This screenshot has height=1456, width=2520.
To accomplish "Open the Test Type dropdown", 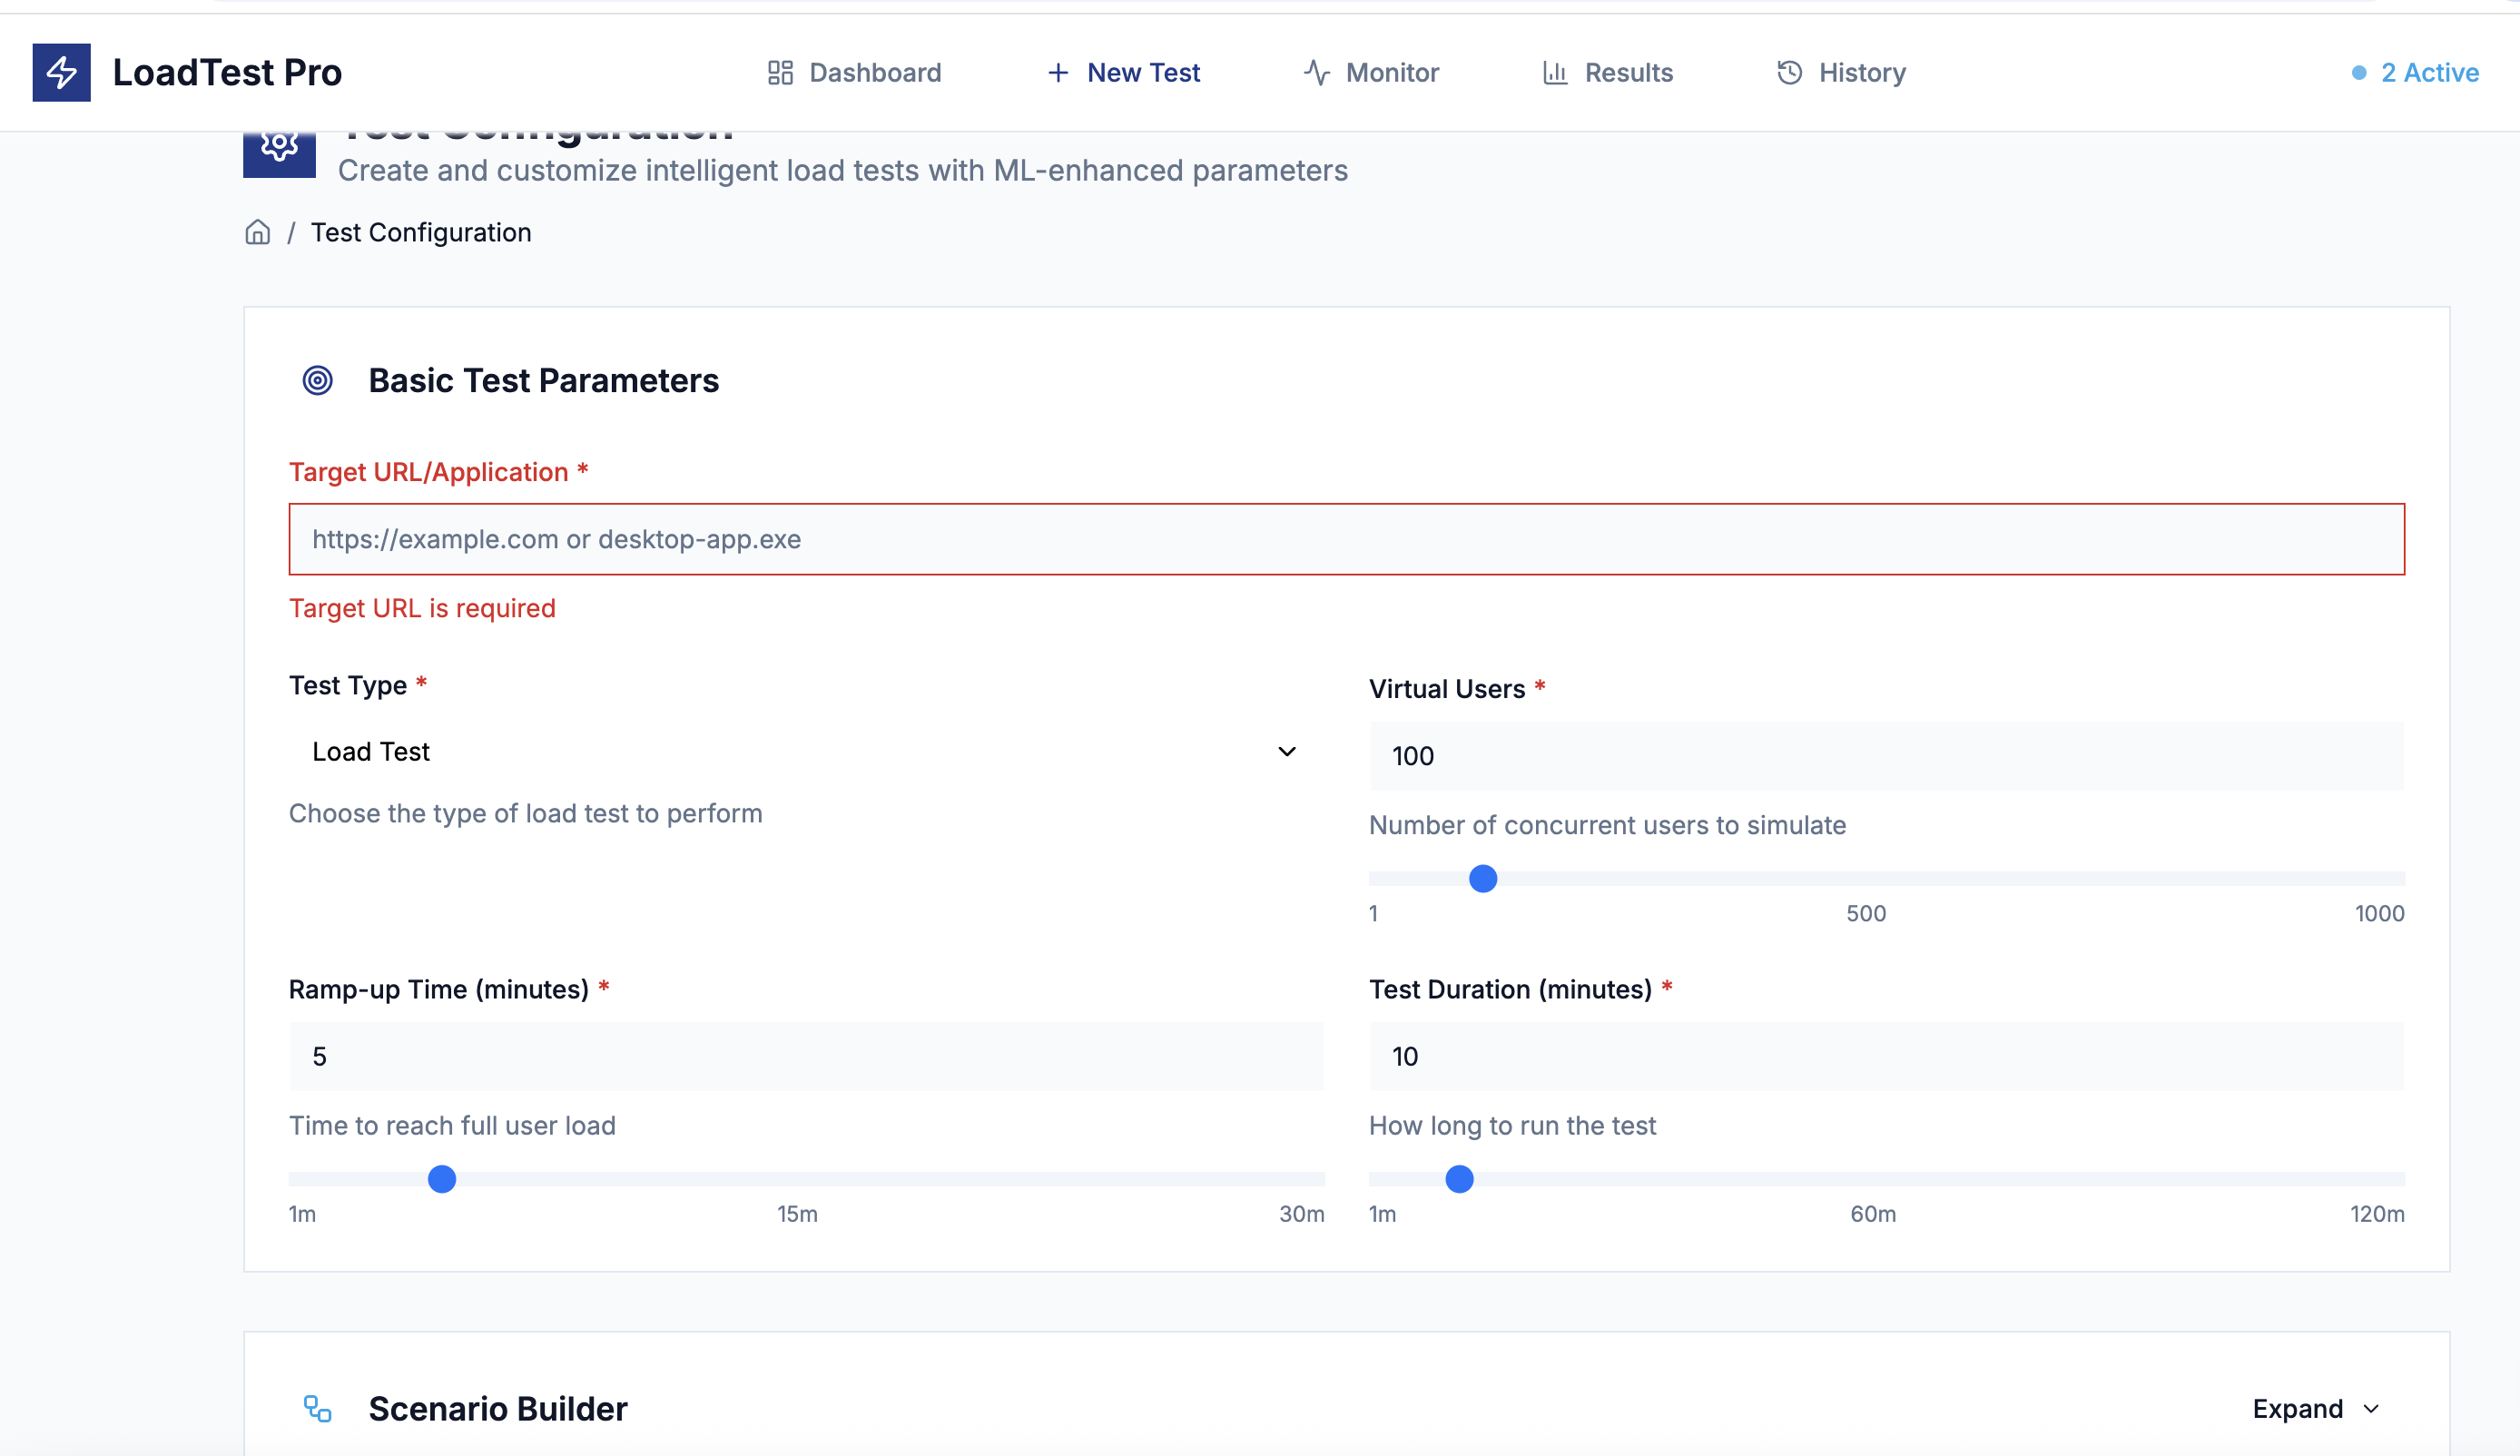I will tap(805, 751).
